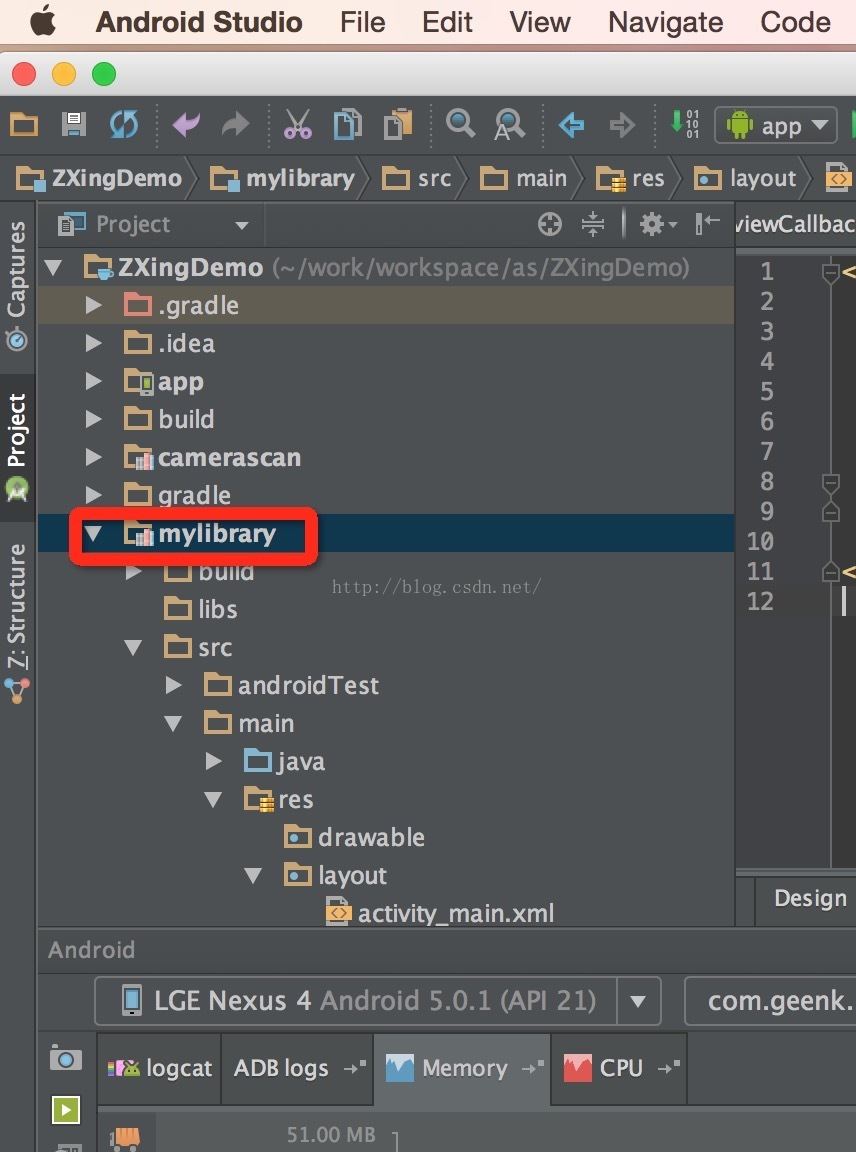The height and width of the screenshot is (1152, 856).
Task: Click layout in the breadcrumb bar
Action: (x=745, y=178)
